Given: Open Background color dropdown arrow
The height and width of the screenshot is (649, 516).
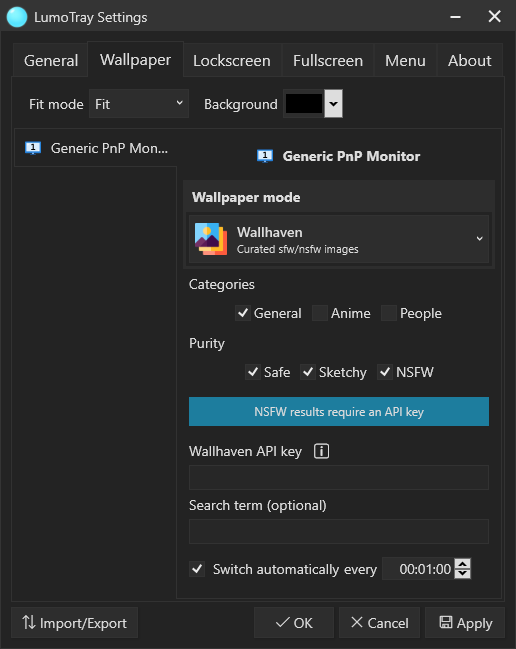Looking at the screenshot, I should [333, 103].
